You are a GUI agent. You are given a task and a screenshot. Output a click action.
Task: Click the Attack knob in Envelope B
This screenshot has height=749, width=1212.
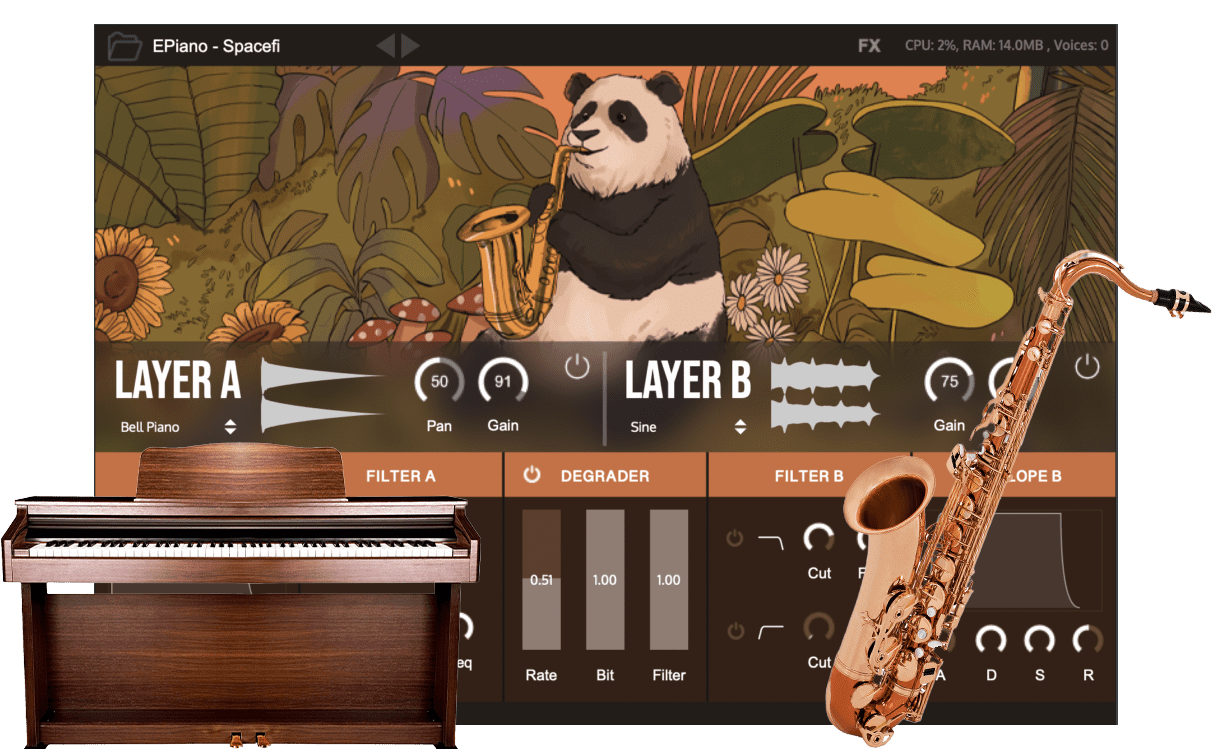click(943, 638)
